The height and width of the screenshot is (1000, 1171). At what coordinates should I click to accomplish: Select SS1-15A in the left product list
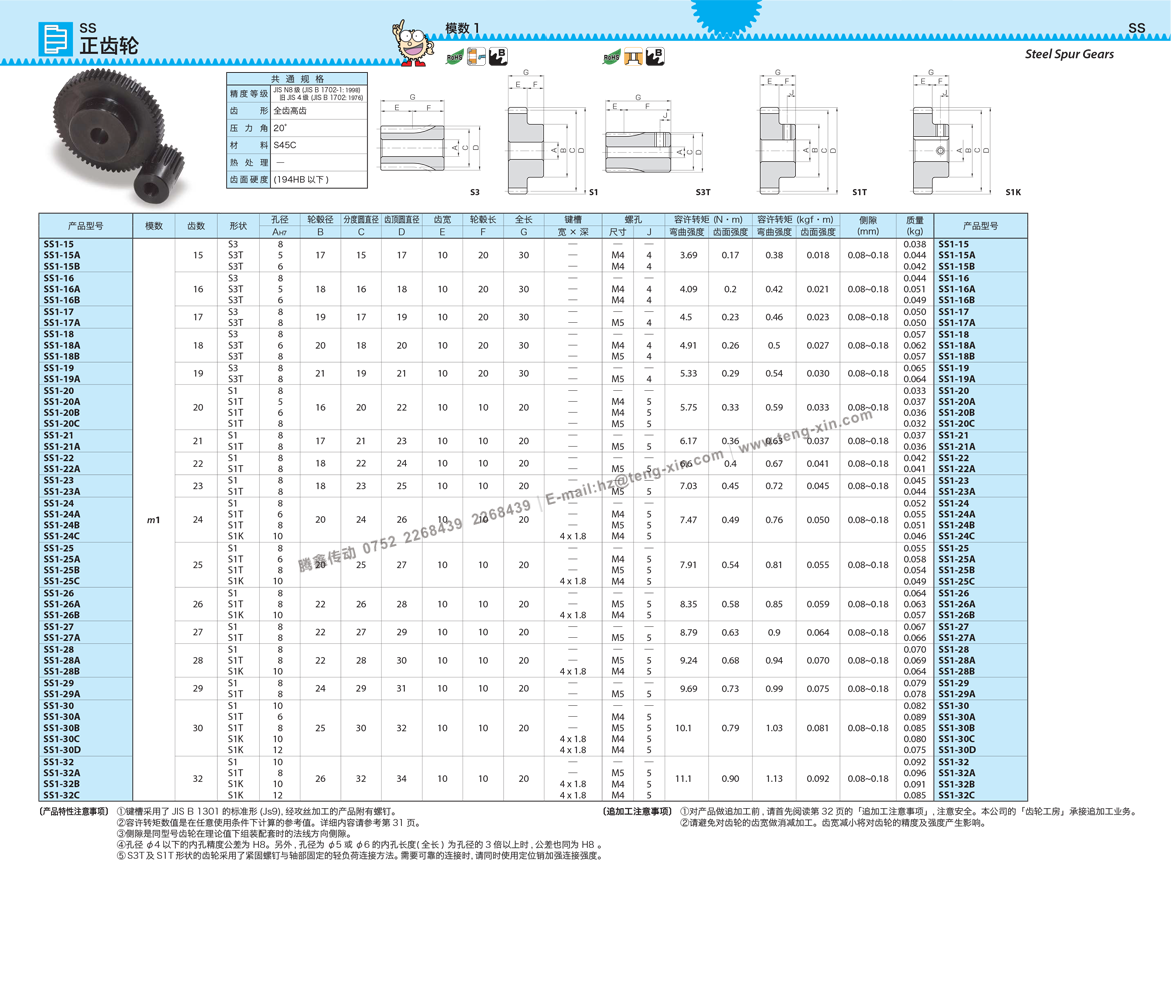[x=62, y=255]
